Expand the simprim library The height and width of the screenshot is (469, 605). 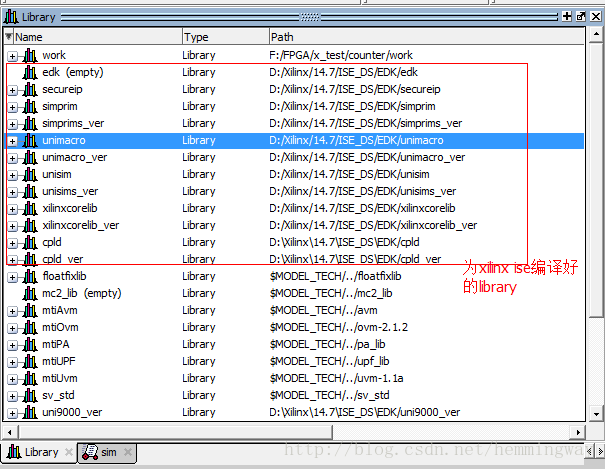[x=12, y=107]
